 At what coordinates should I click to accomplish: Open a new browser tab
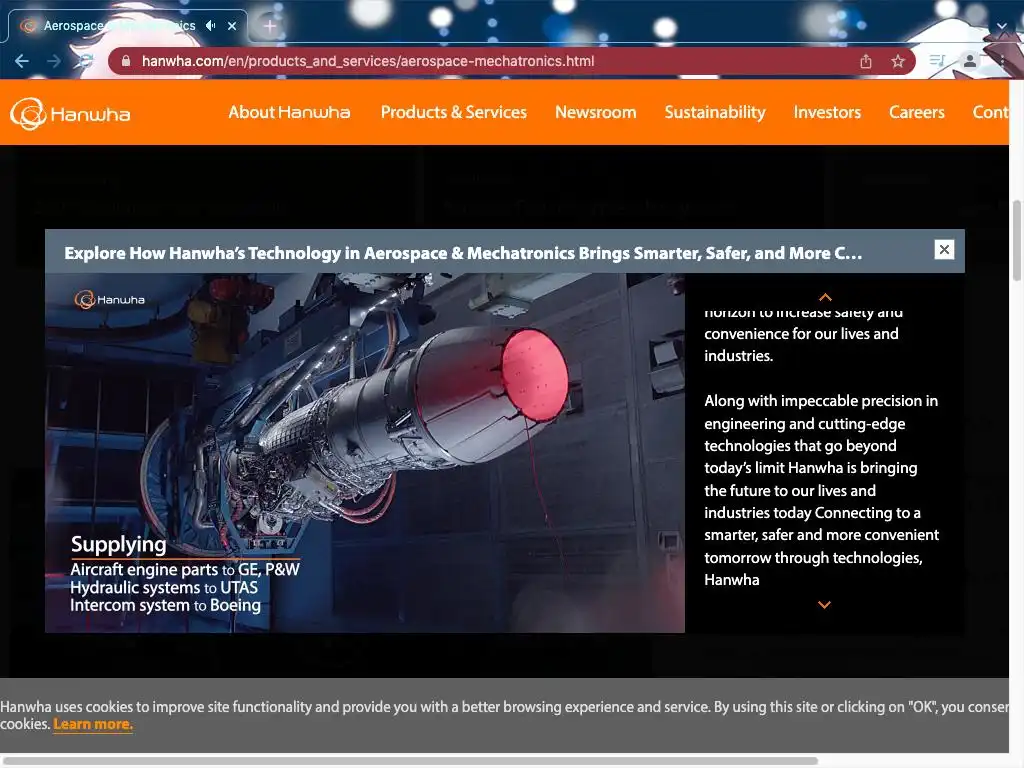tap(270, 26)
